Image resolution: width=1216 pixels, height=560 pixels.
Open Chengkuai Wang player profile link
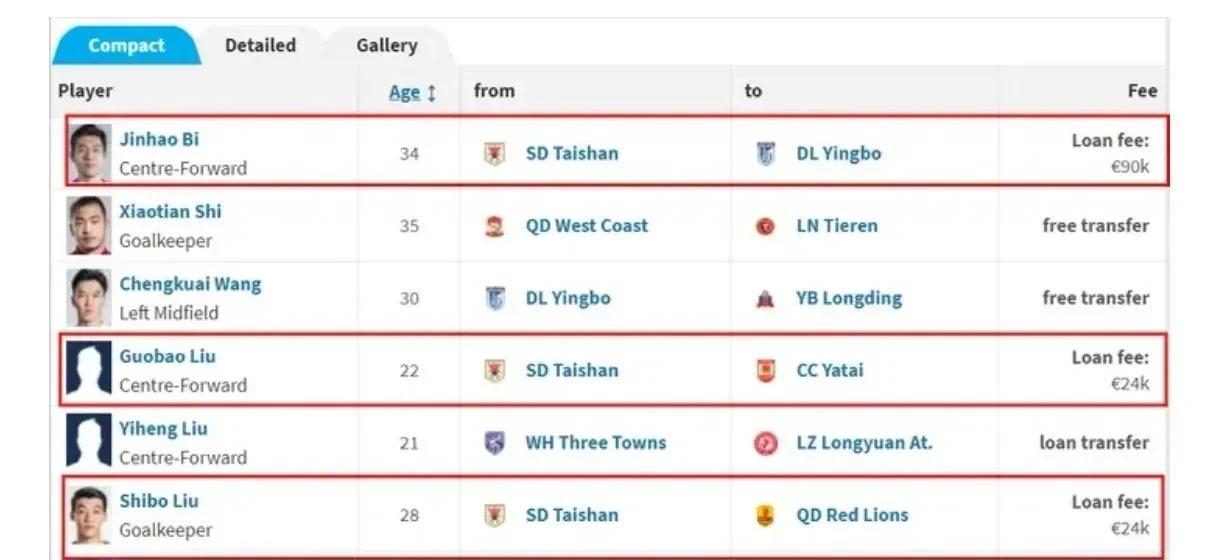(x=190, y=284)
